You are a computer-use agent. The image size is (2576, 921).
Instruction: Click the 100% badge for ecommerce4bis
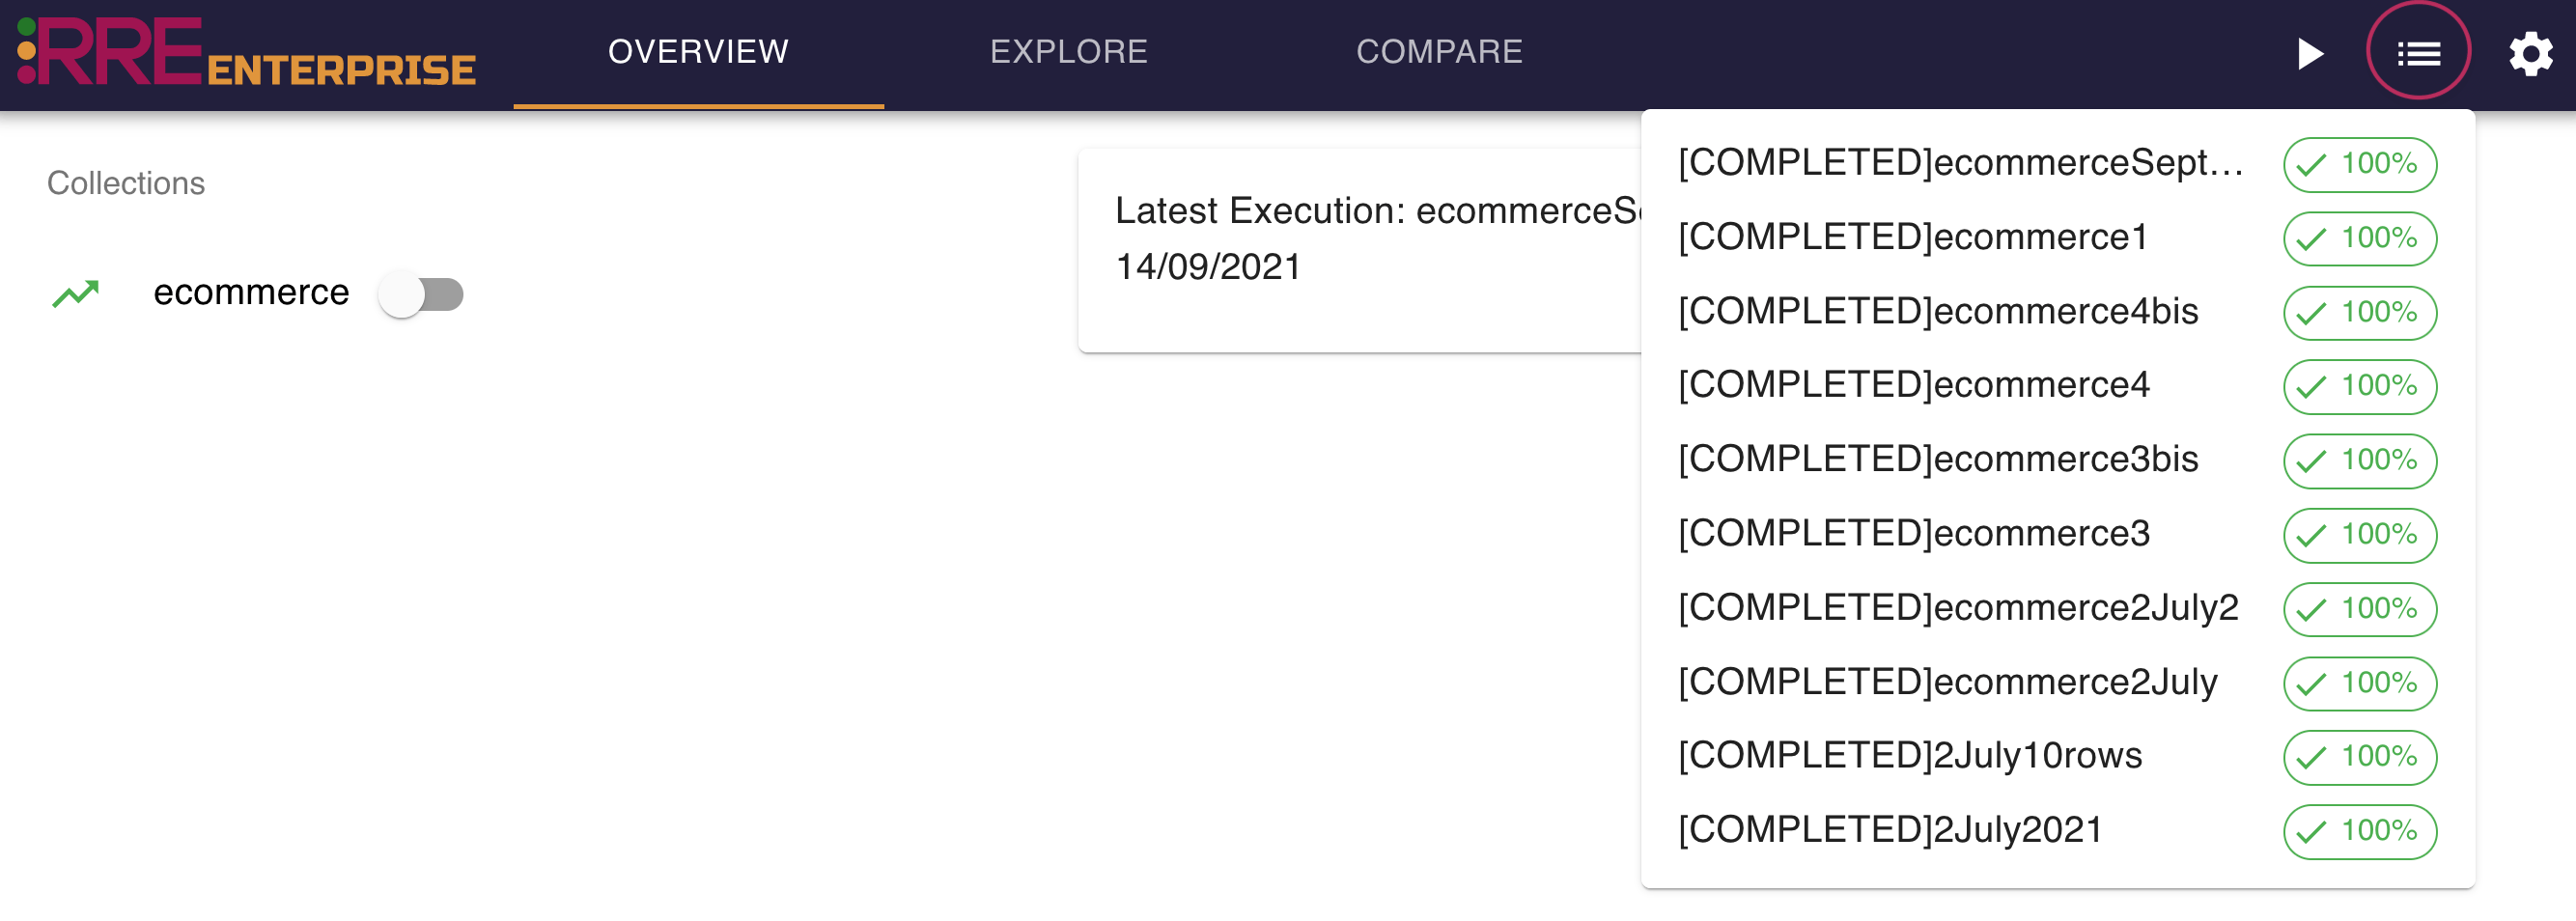(x=2359, y=312)
